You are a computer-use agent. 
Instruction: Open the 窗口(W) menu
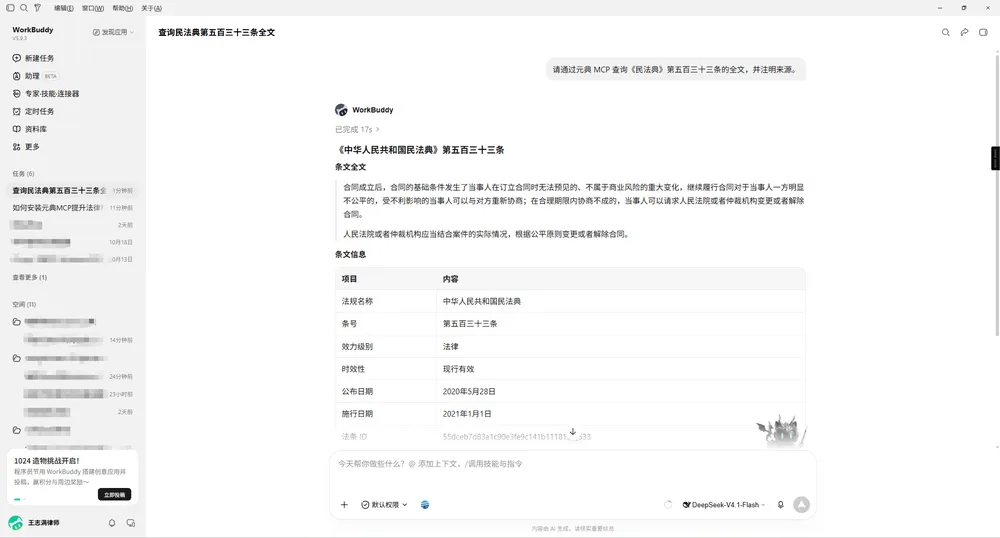click(93, 8)
